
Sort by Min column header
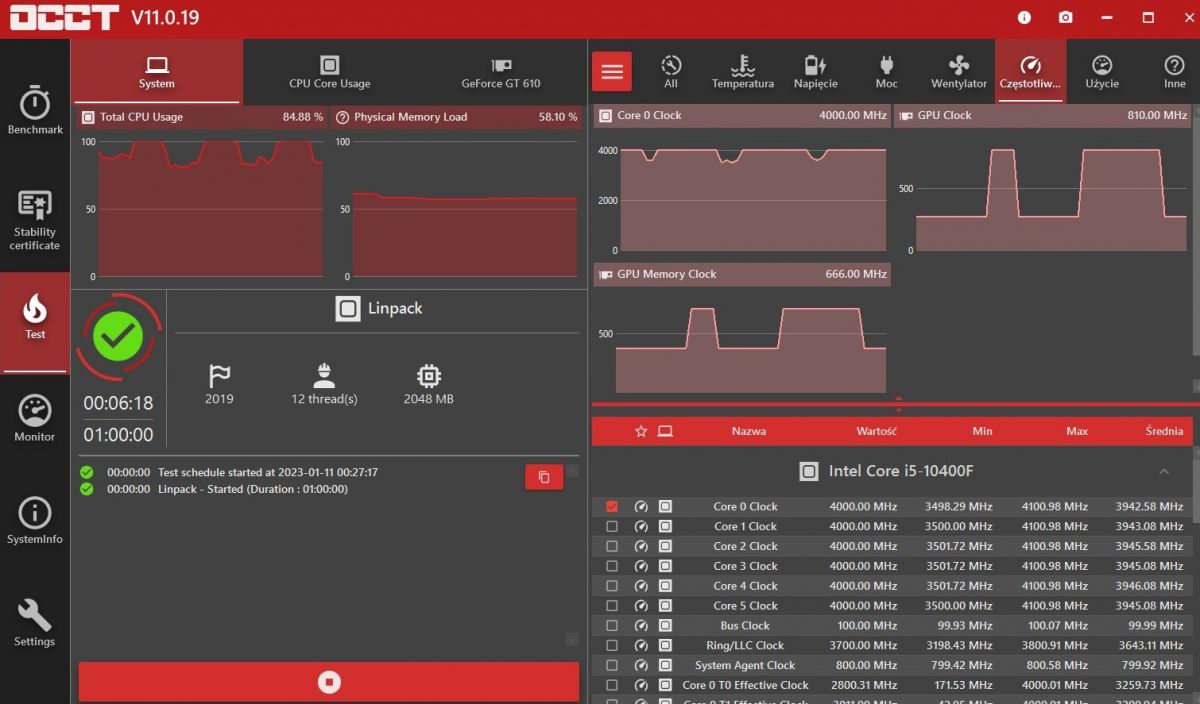(982, 431)
